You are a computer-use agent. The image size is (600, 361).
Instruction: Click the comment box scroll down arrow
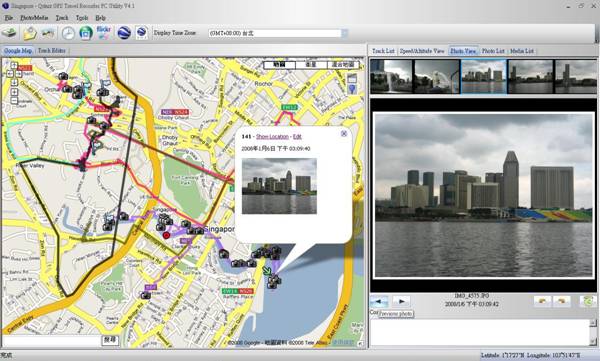click(x=593, y=341)
